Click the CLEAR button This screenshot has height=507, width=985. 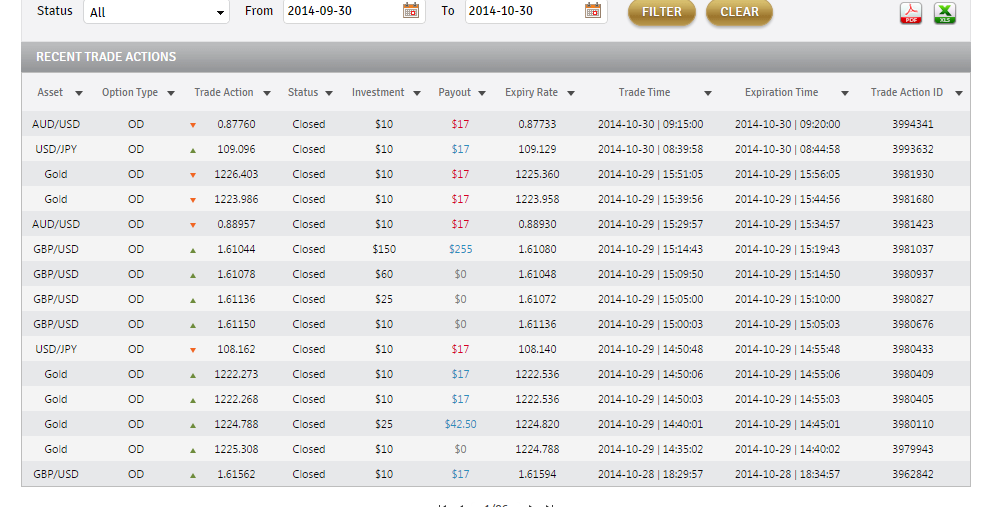[x=739, y=12]
